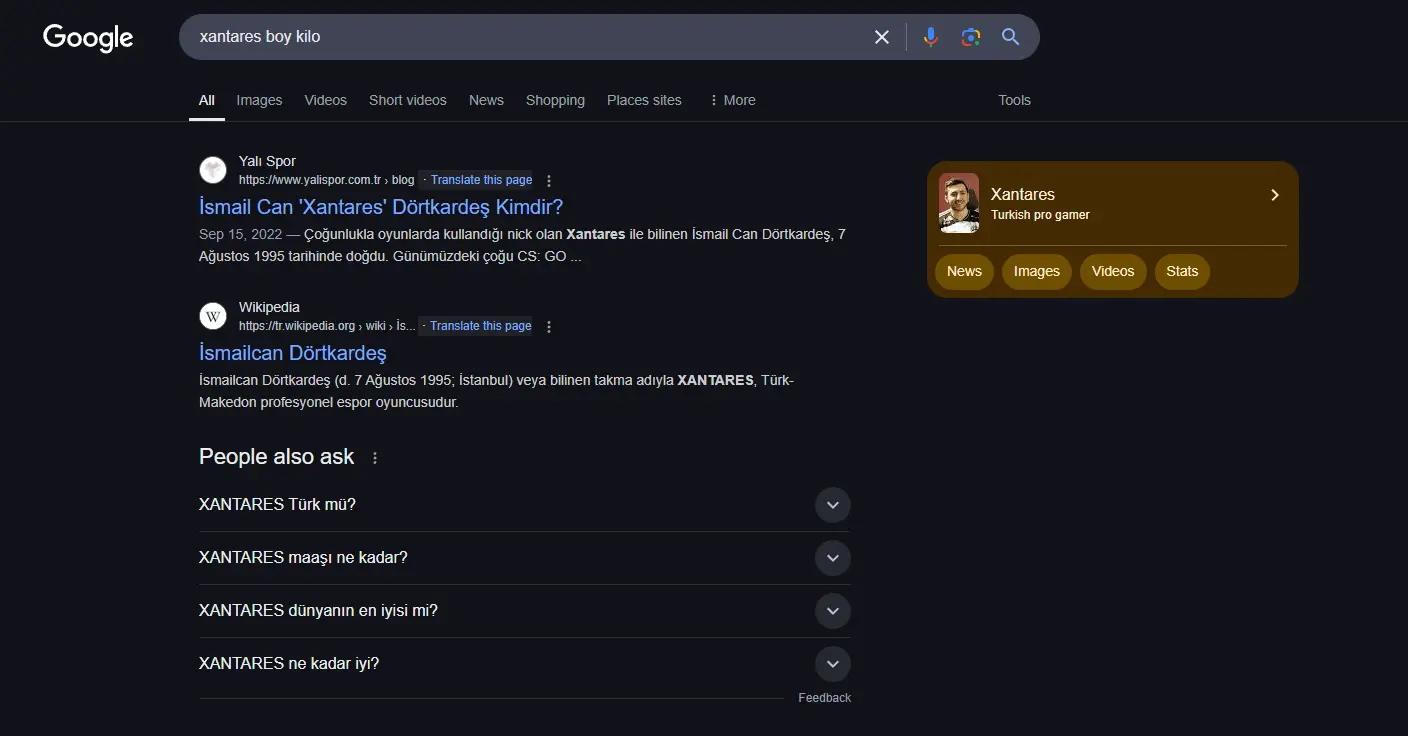Switch to the Videos tab
Screen dimensions: 1408x736
pyautogui.click(x=326, y=100)
